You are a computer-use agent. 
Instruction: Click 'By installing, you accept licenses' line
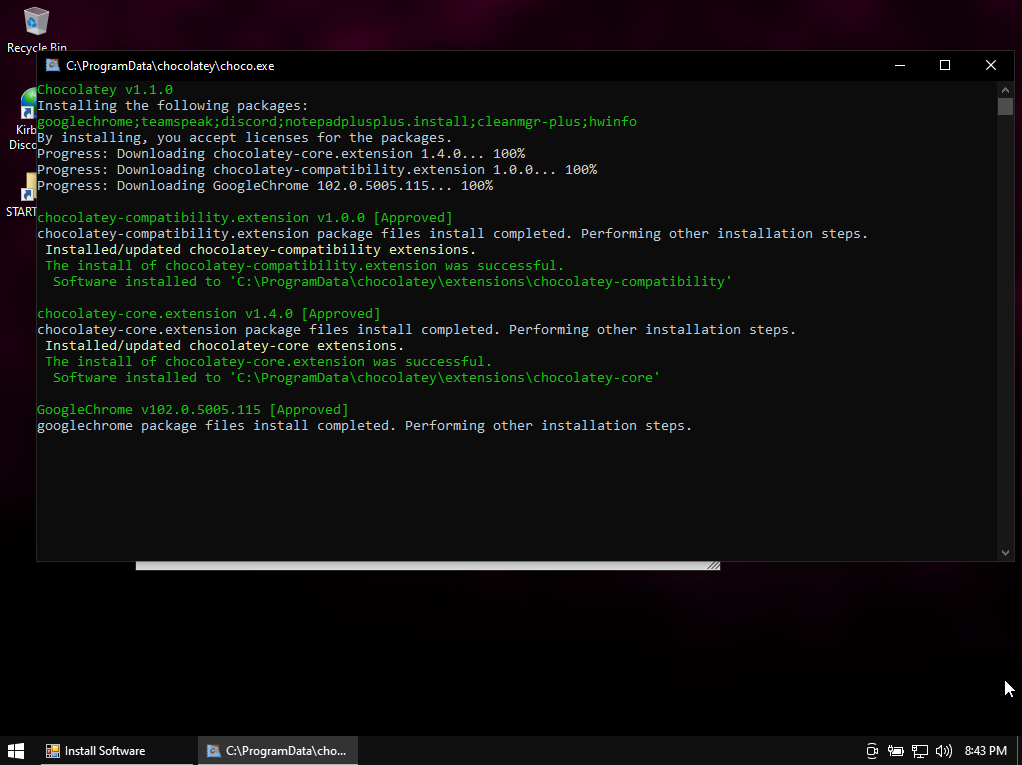[244, 137]
